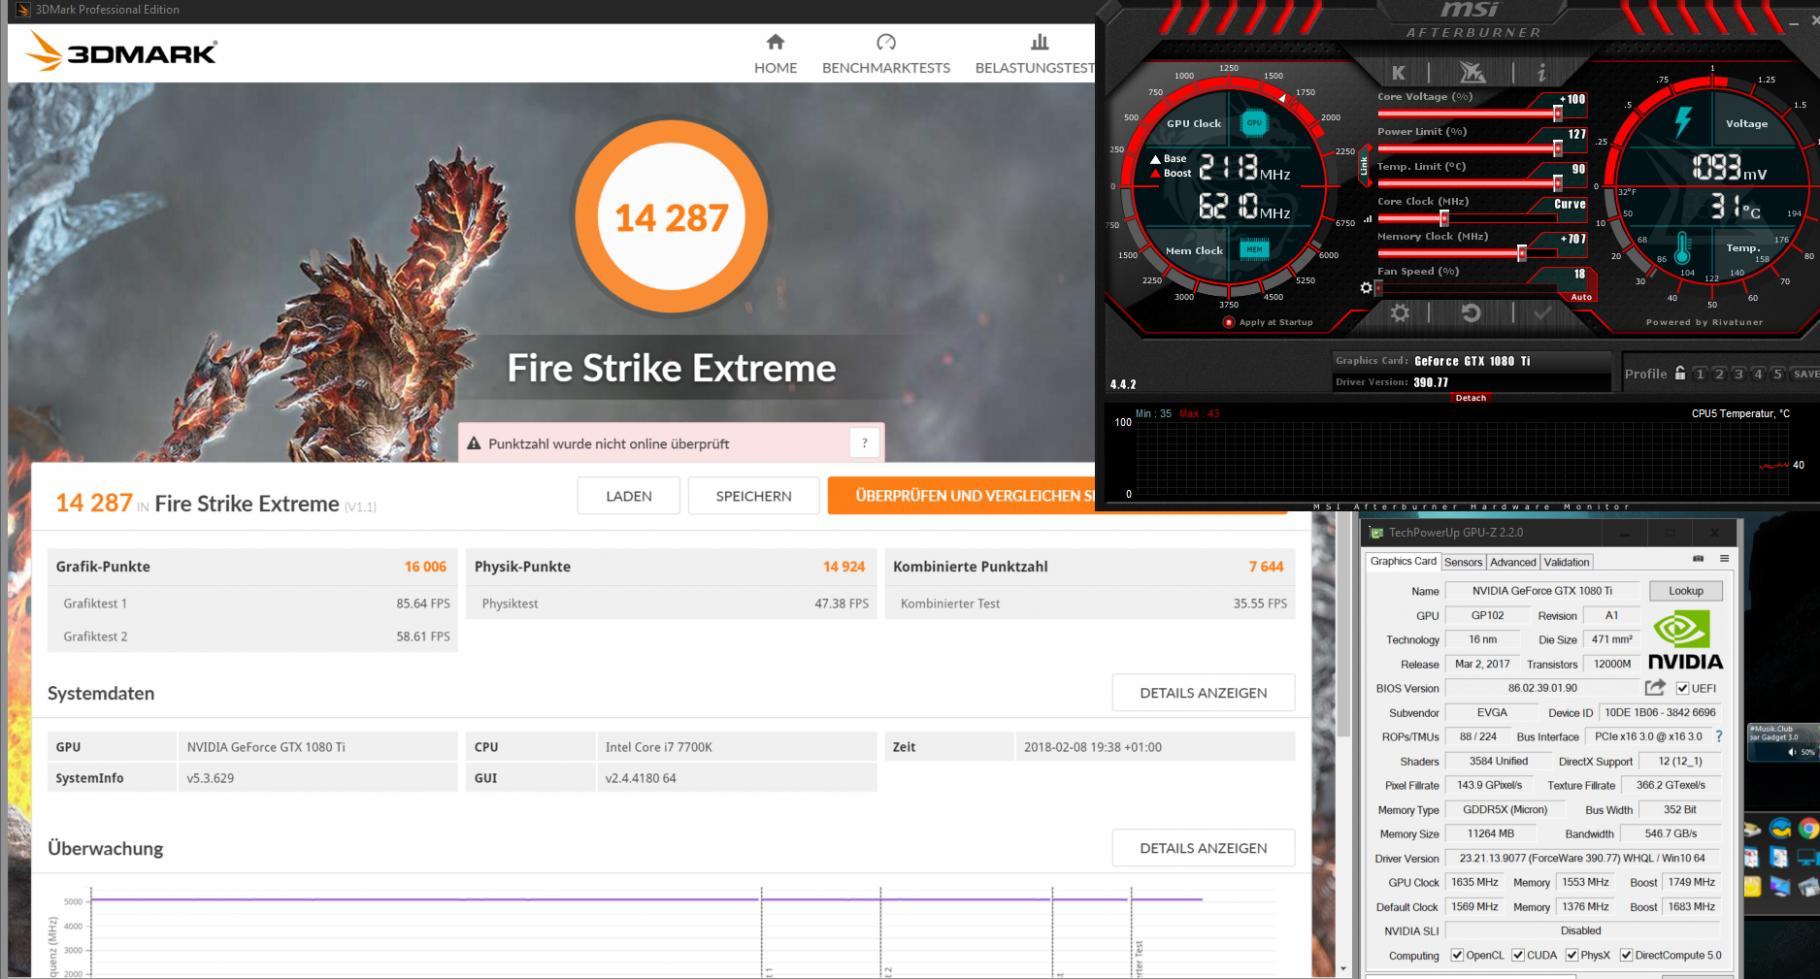Click the NVIDIA GeForce GTX 1080 Ti name field
Screen dimensions: 1820x979
pyautogui.click(x=1542, y=591)
